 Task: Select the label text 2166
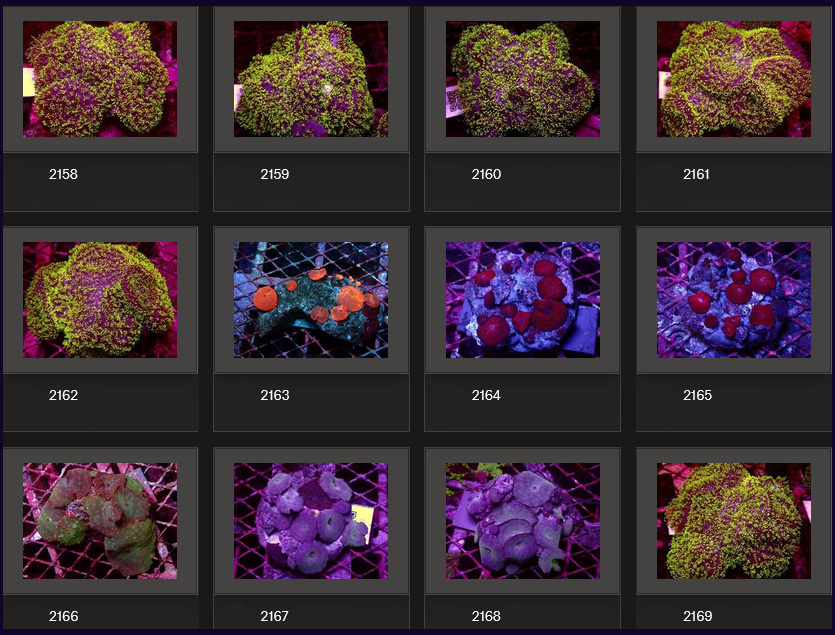tap(63, 616)
